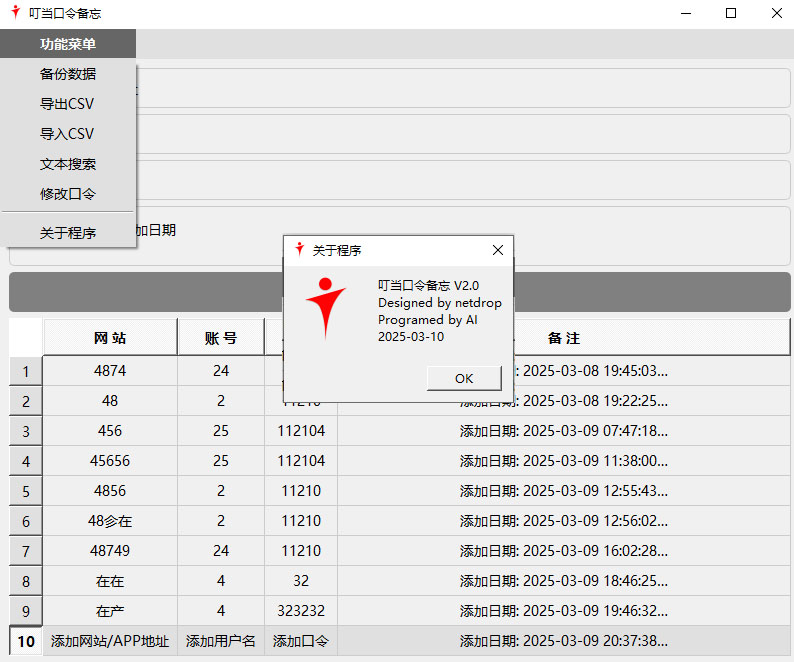Choose 修改口令 menu item
This screenshot has height=662, width=794.
[x=68, y=194]
